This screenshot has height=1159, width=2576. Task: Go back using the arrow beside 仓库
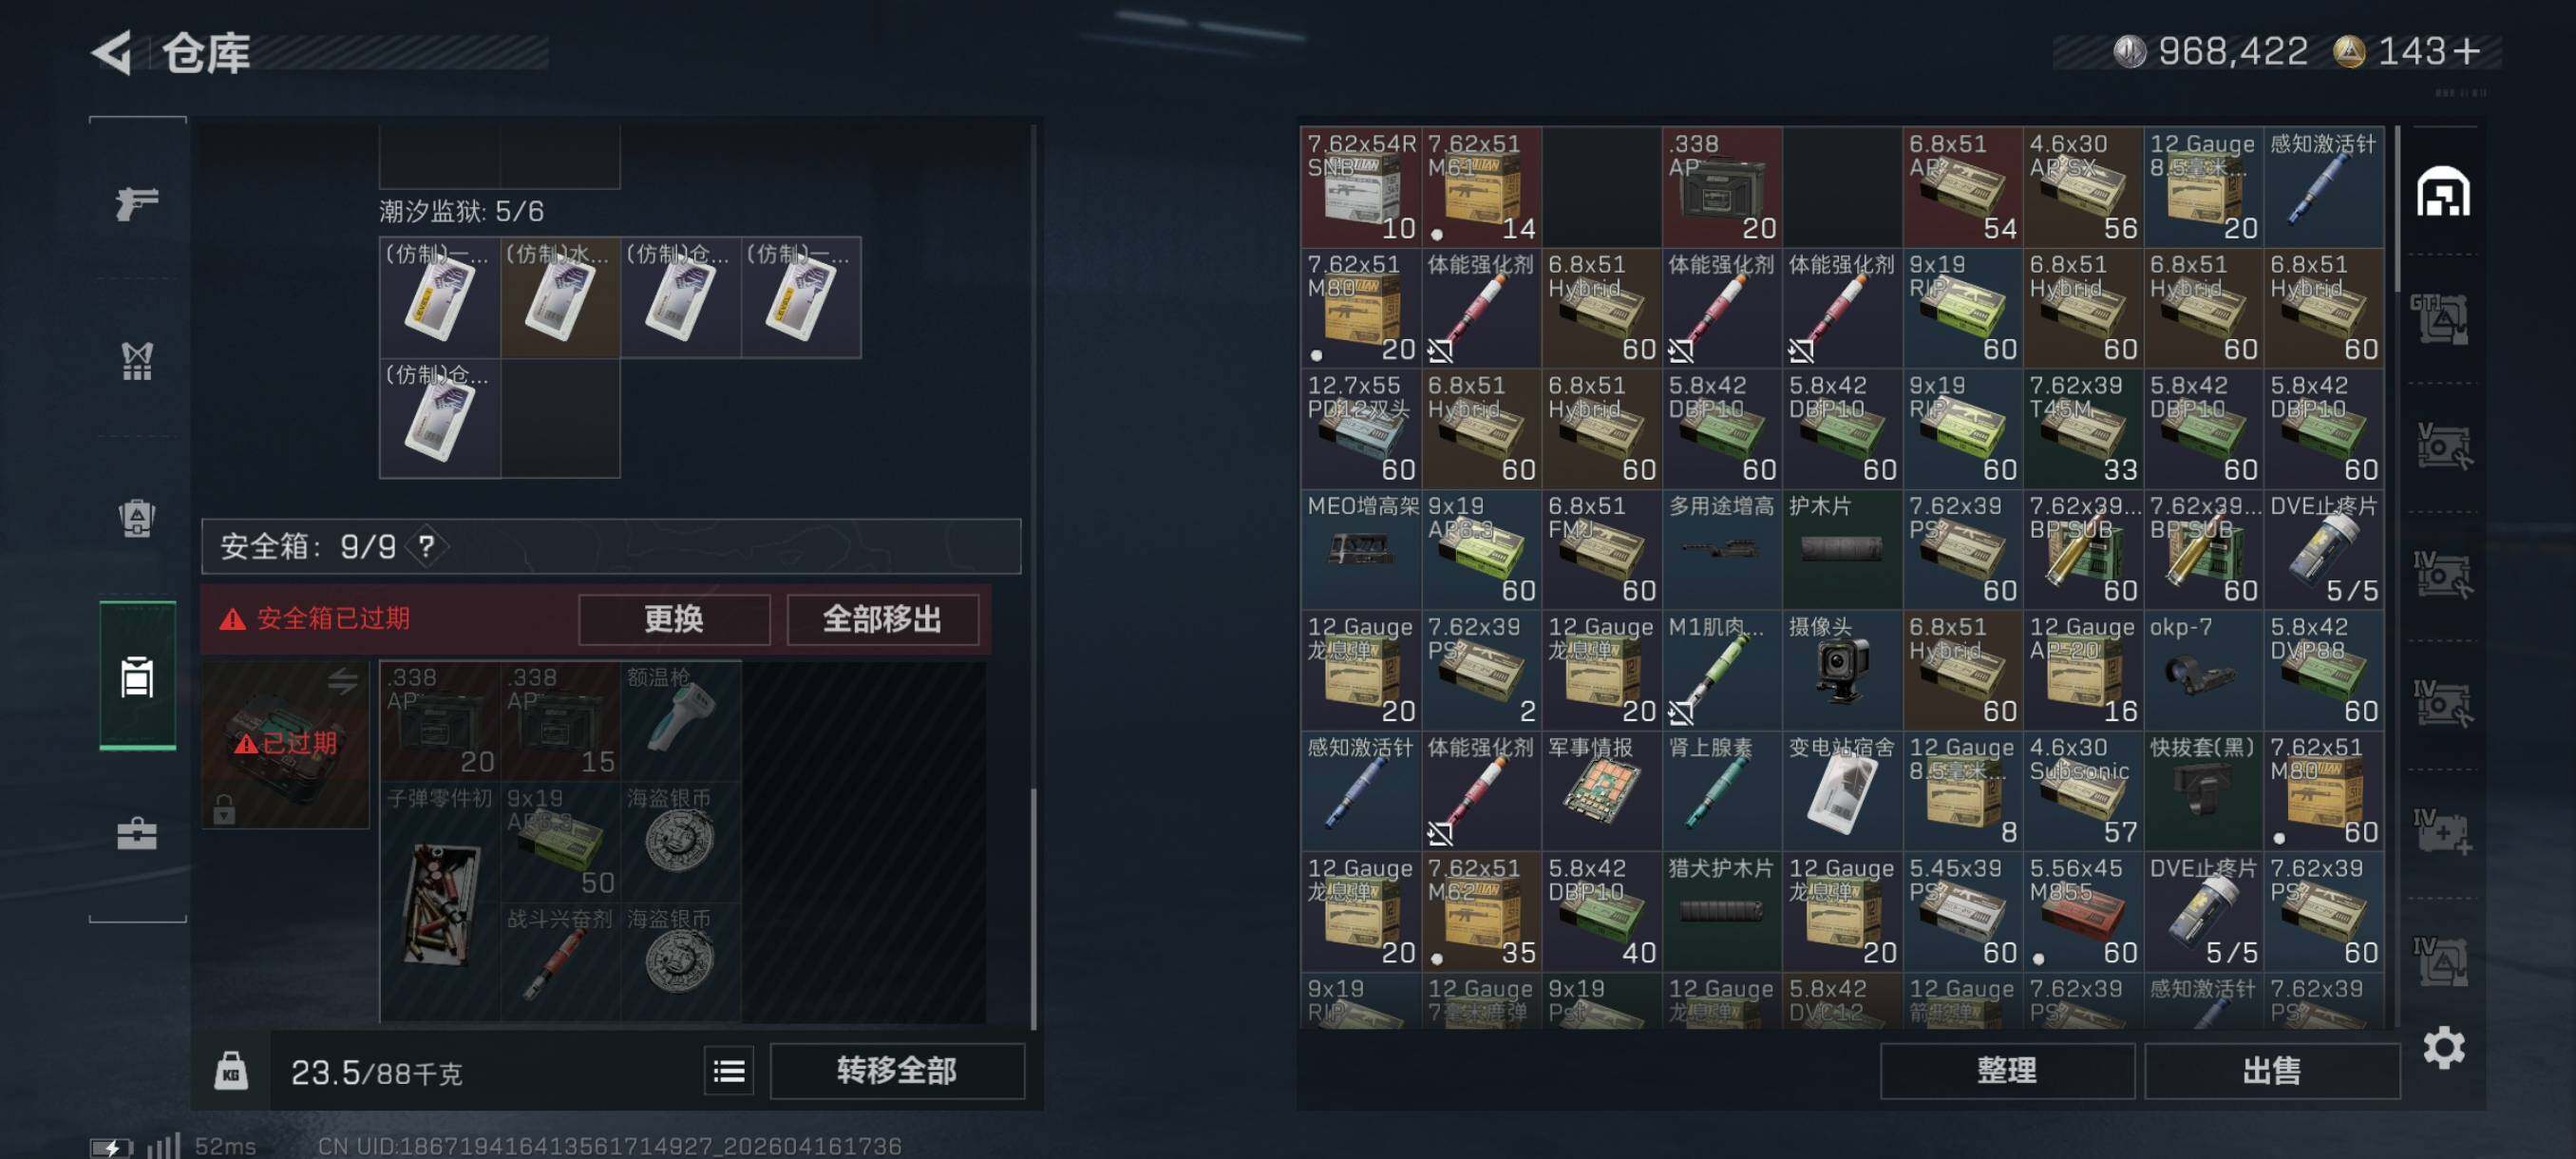coord(113,52)
